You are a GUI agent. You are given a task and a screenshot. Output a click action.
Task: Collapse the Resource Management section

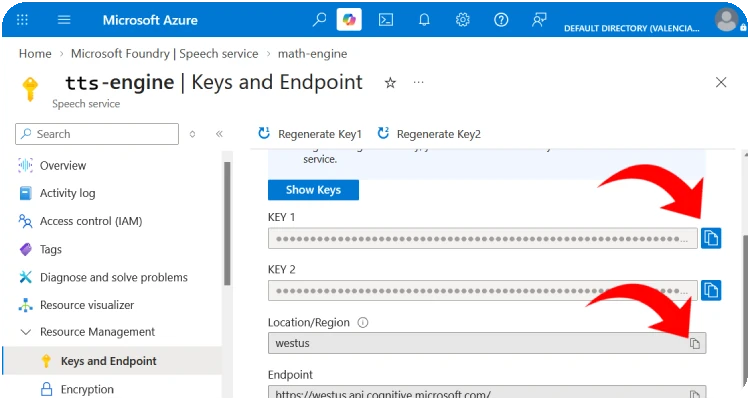click(x=26, y=332)
